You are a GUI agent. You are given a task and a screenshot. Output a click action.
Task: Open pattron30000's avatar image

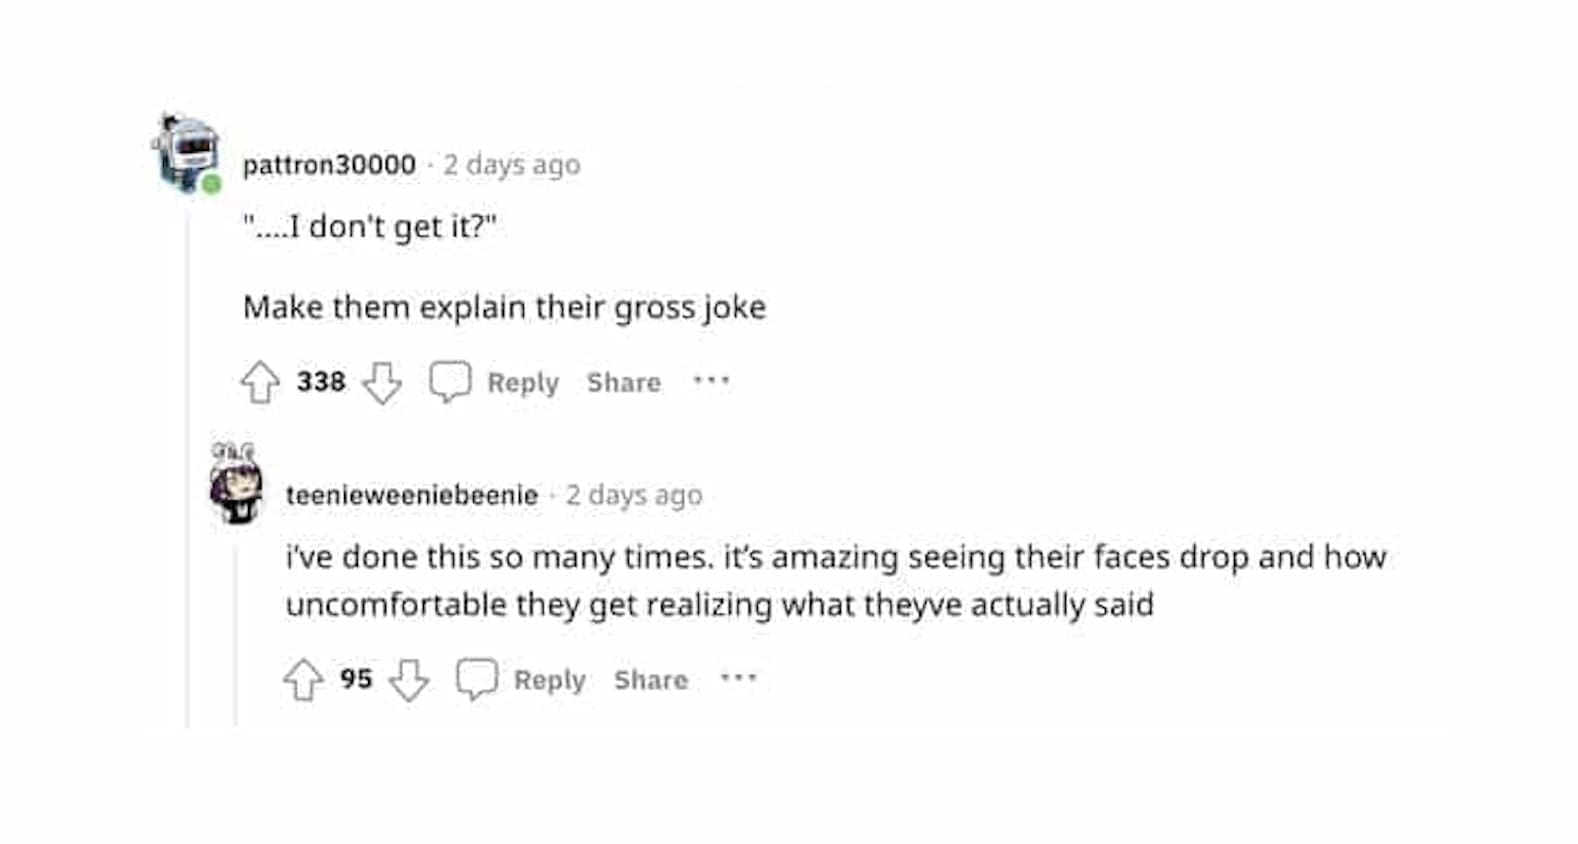[x=186, y=153]
